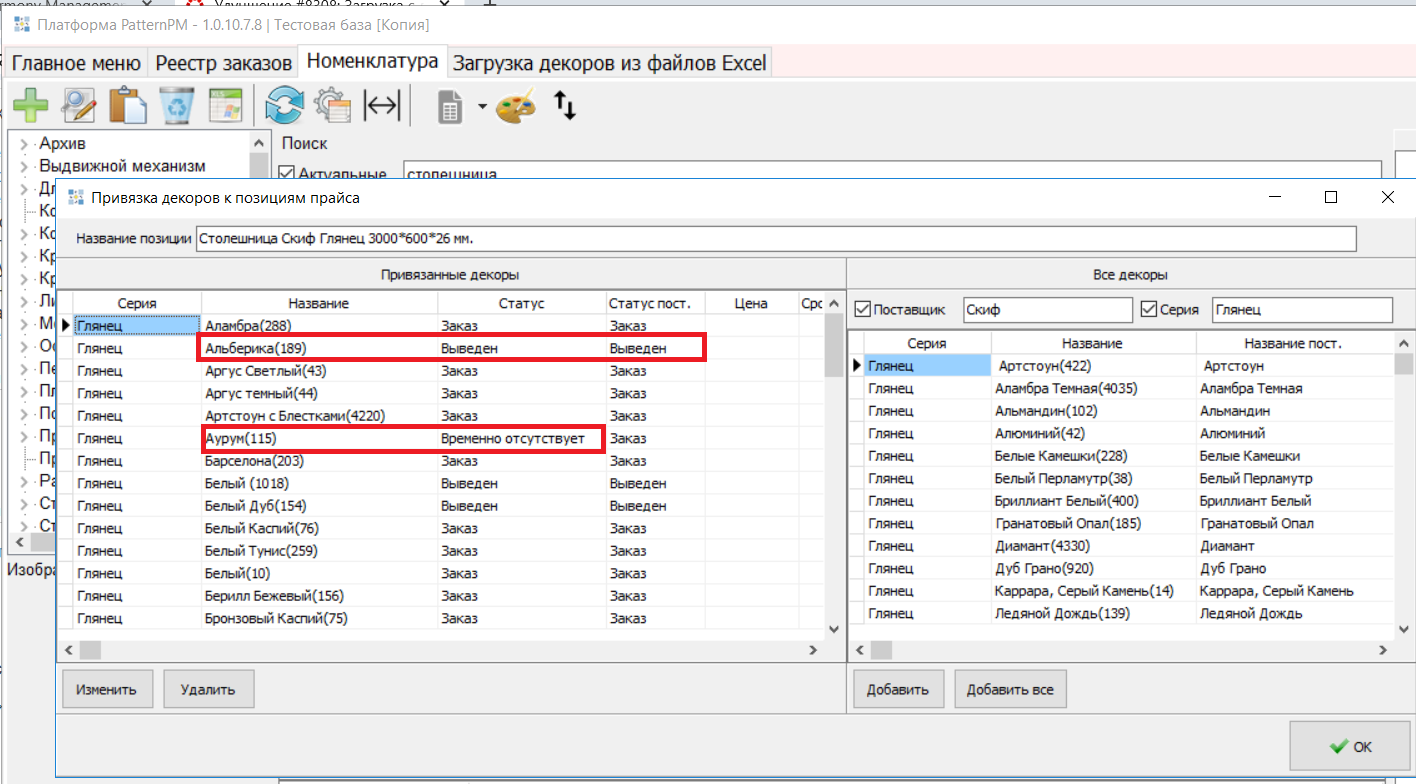1416x784 pixels.
Task: Switch to the Реестр заказов tab
Action: (223, 63)
